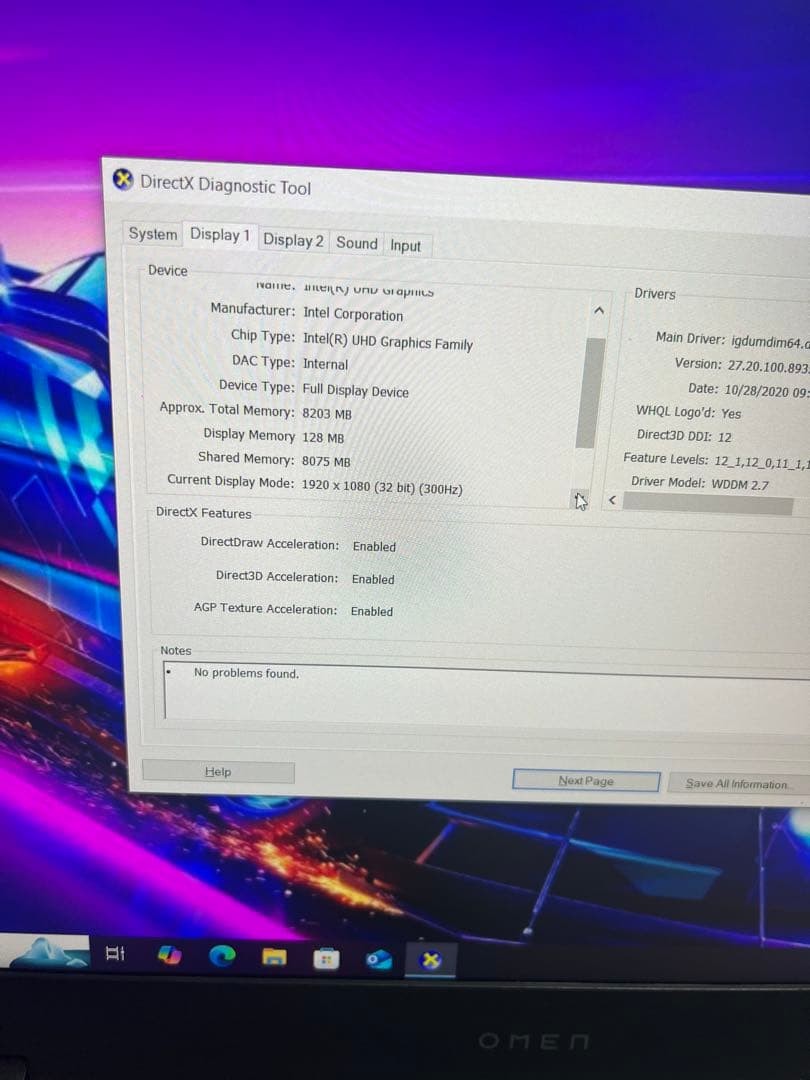Open File Explorer from the taskbar
This screenshot has height=1080, width=810.
[x=273, y=957]
